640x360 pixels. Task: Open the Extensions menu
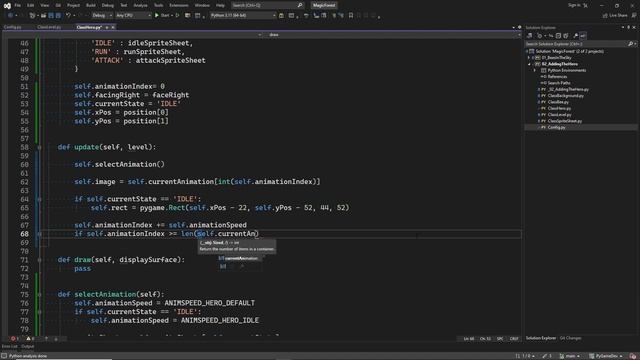(x=179, y=5)
